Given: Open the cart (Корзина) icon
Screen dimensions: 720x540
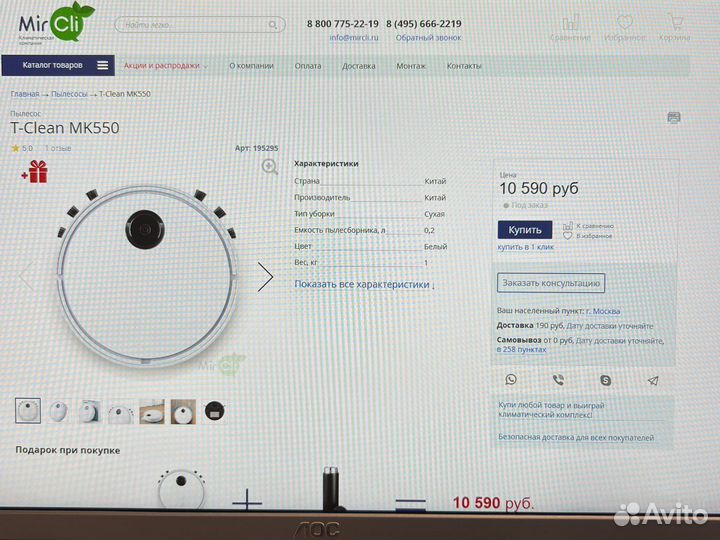Looking at the screenshot, I should click(x=675, y=27).
